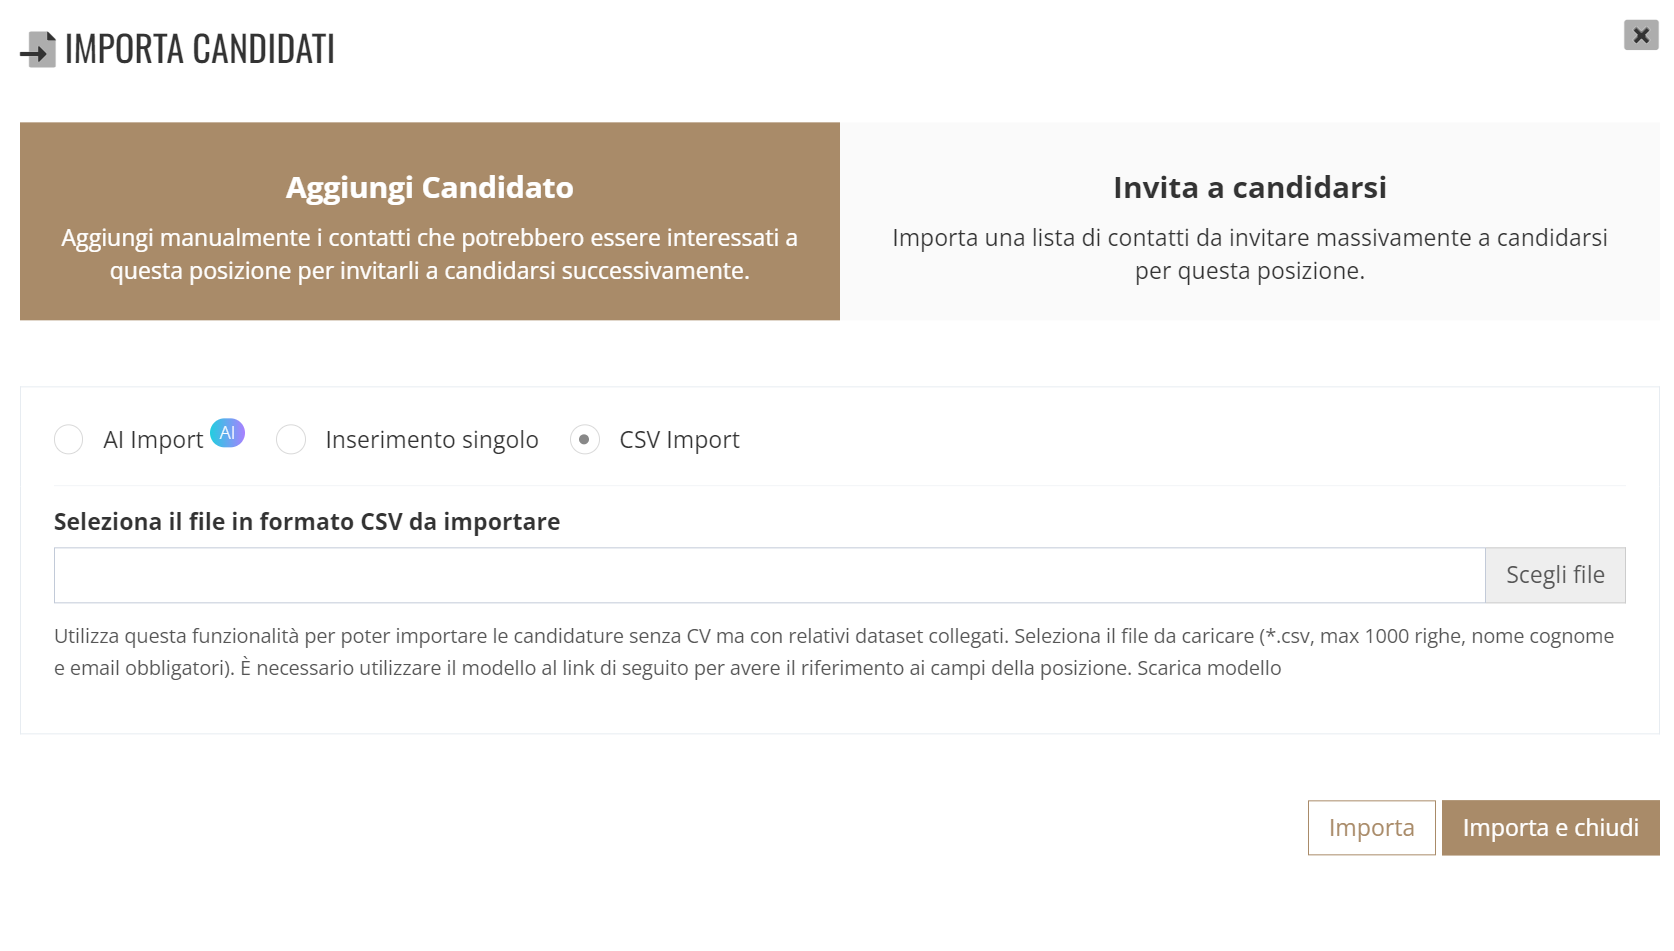Select the AI Import radio button
The image size is (1674, 951).
click(x=69, y=439)
